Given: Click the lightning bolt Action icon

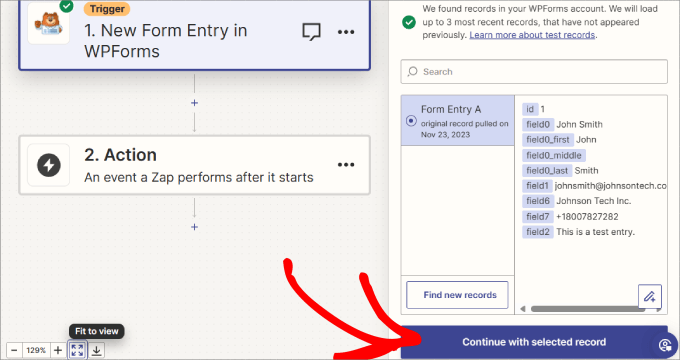Looking at the screenshot, I should tap(49, 165).
